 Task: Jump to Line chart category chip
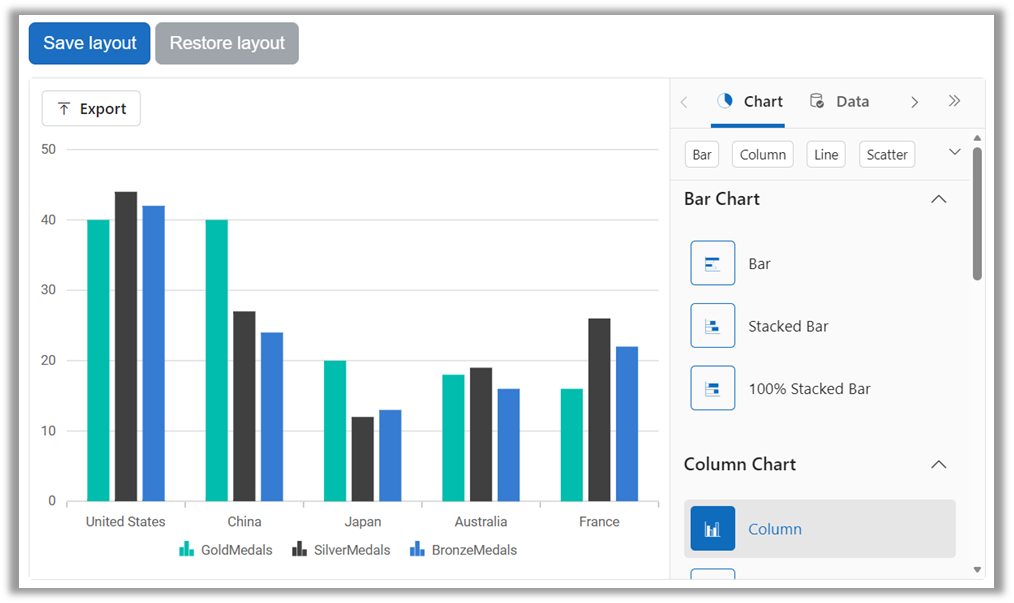[x=826, y=155]
